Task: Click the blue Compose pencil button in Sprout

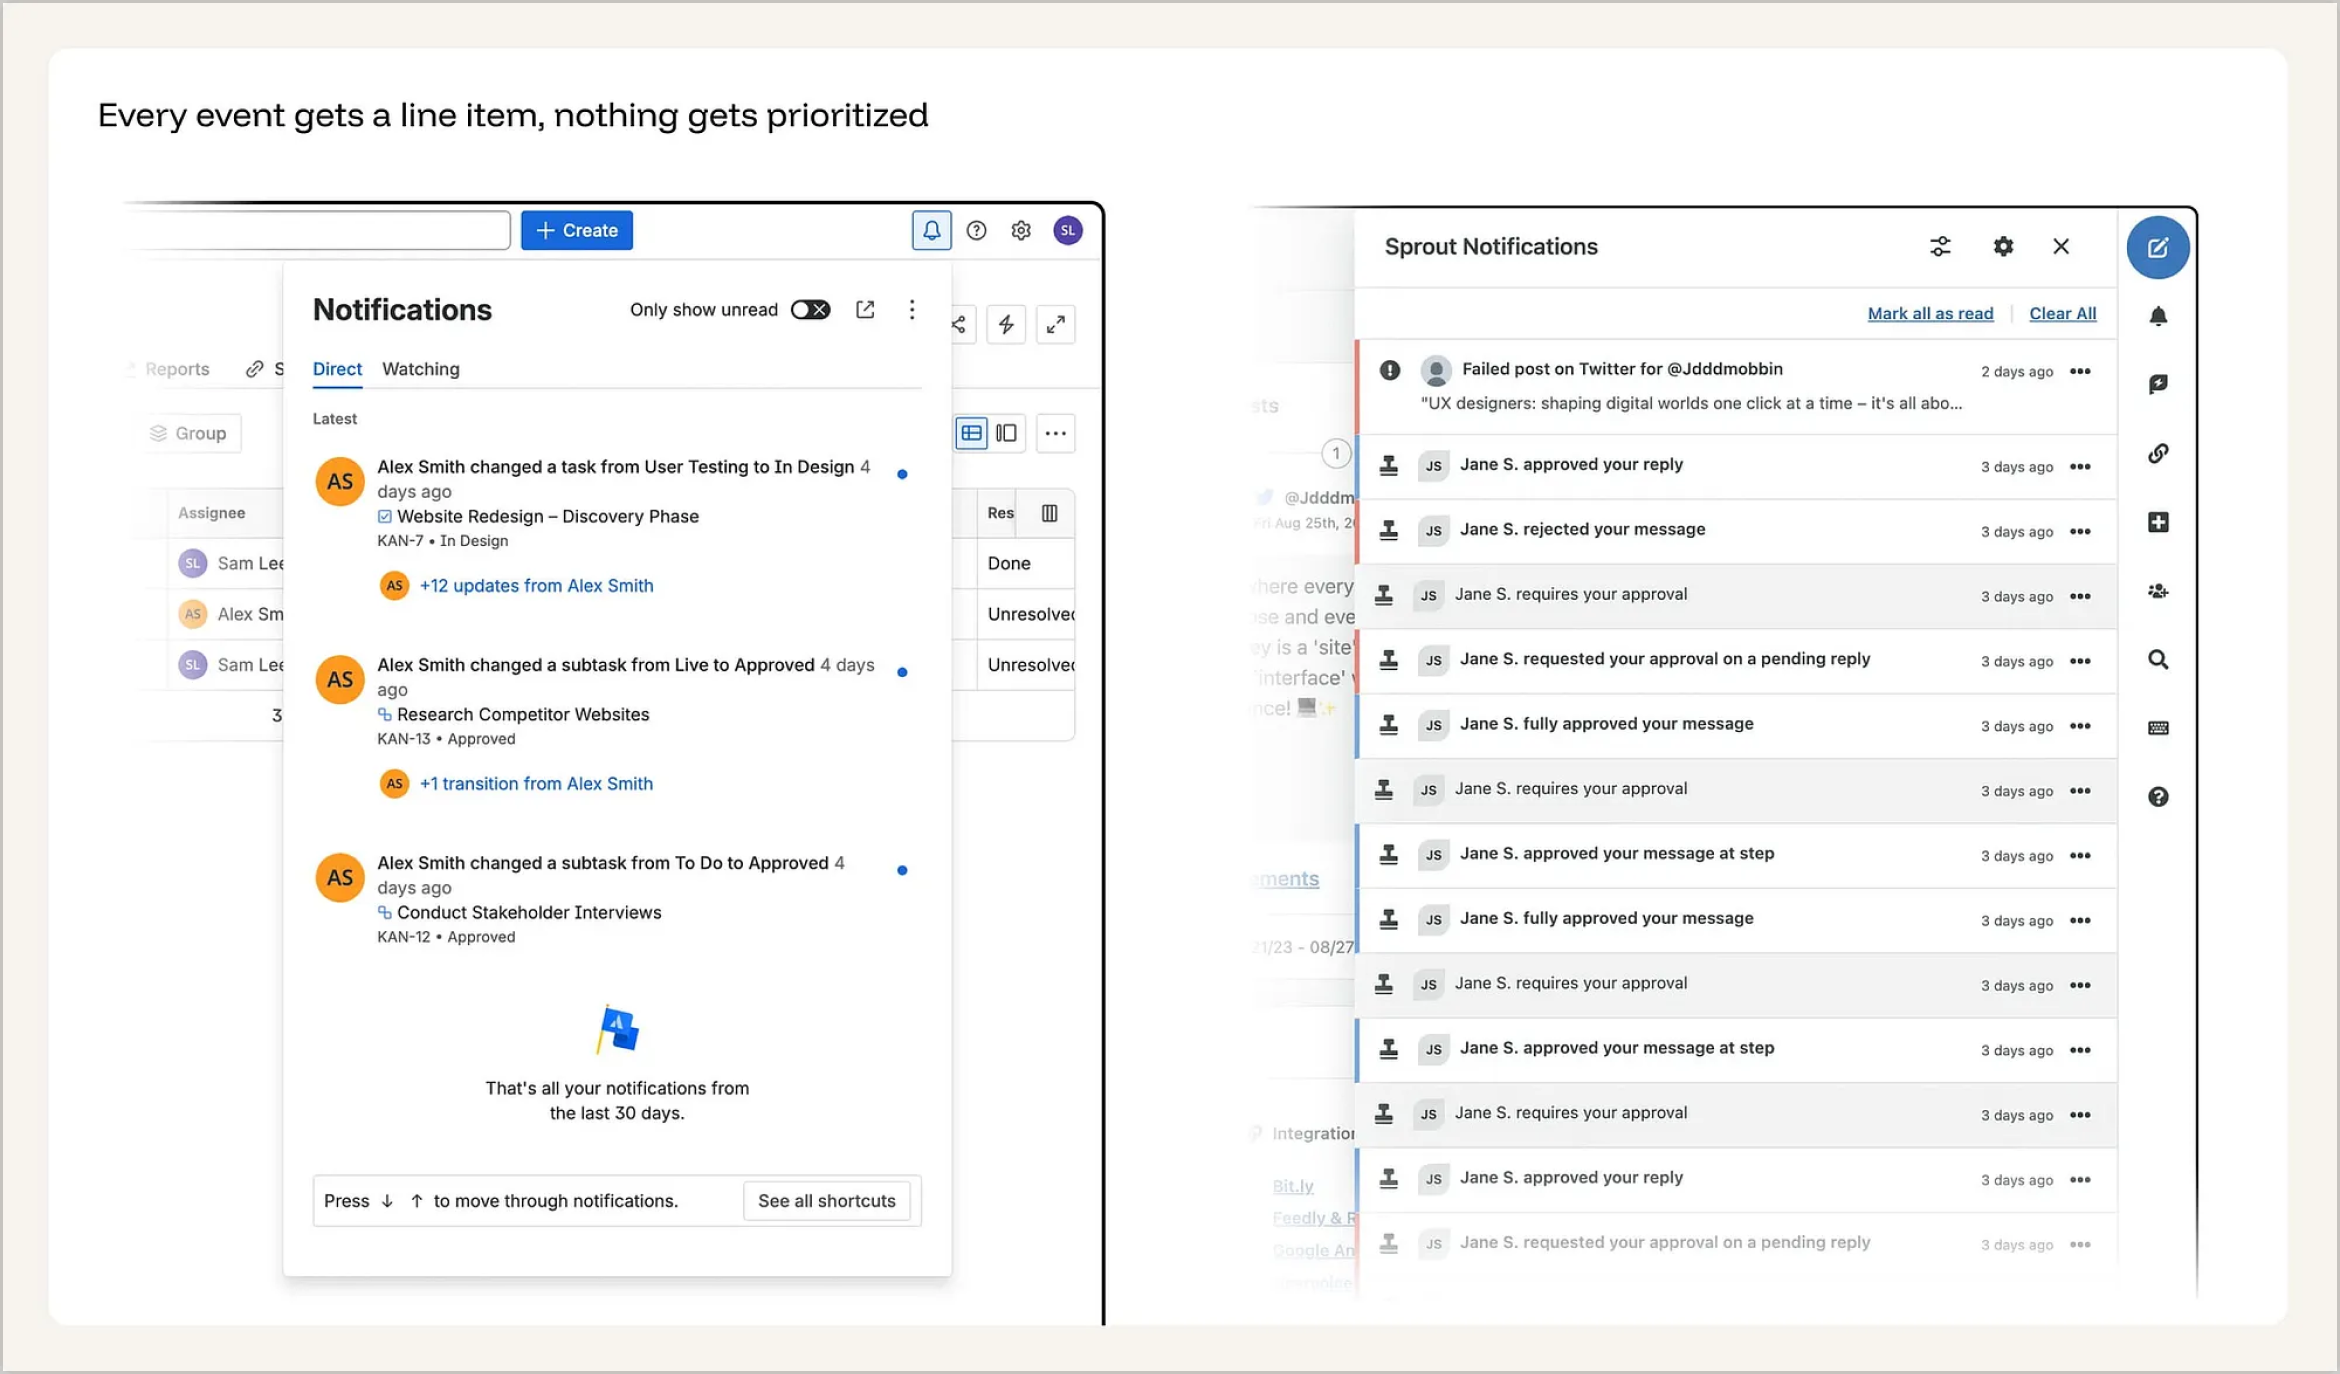Action: pos(2158,248)
